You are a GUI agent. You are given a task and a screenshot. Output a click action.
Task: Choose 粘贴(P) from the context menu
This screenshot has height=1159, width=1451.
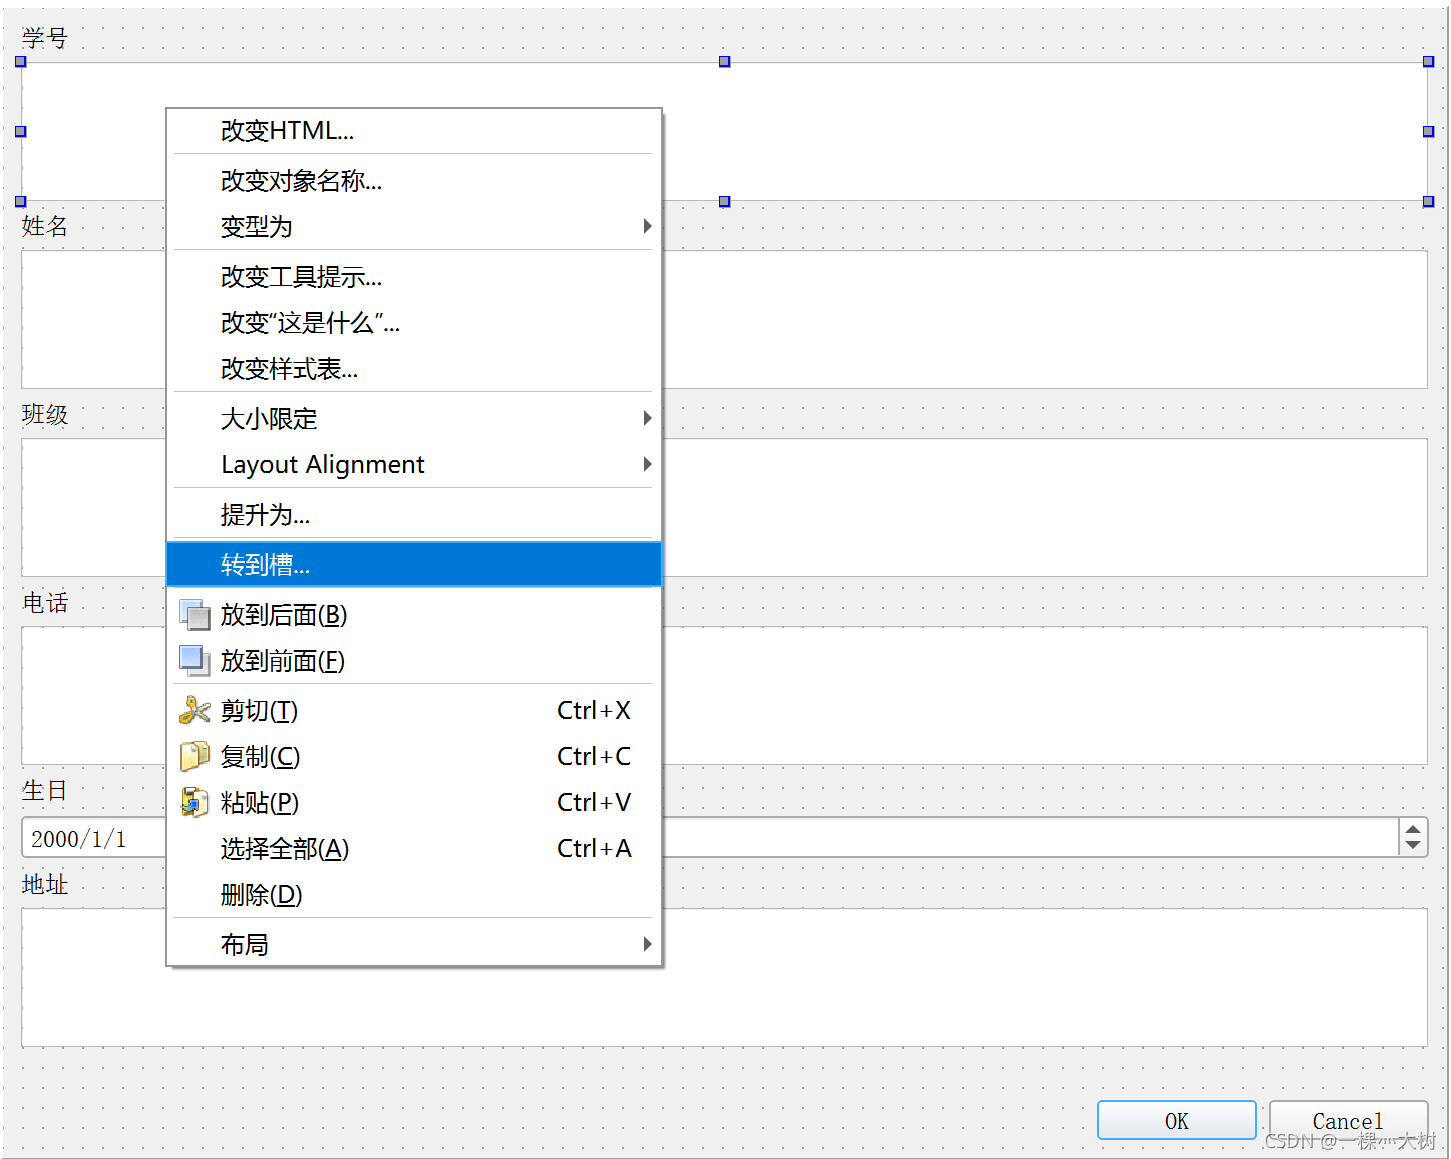coord(414,803)
